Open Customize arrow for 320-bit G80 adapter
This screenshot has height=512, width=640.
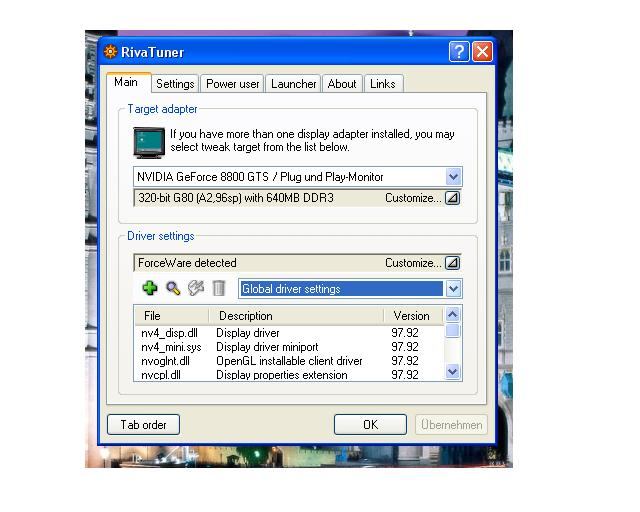(x=452, y=198)
